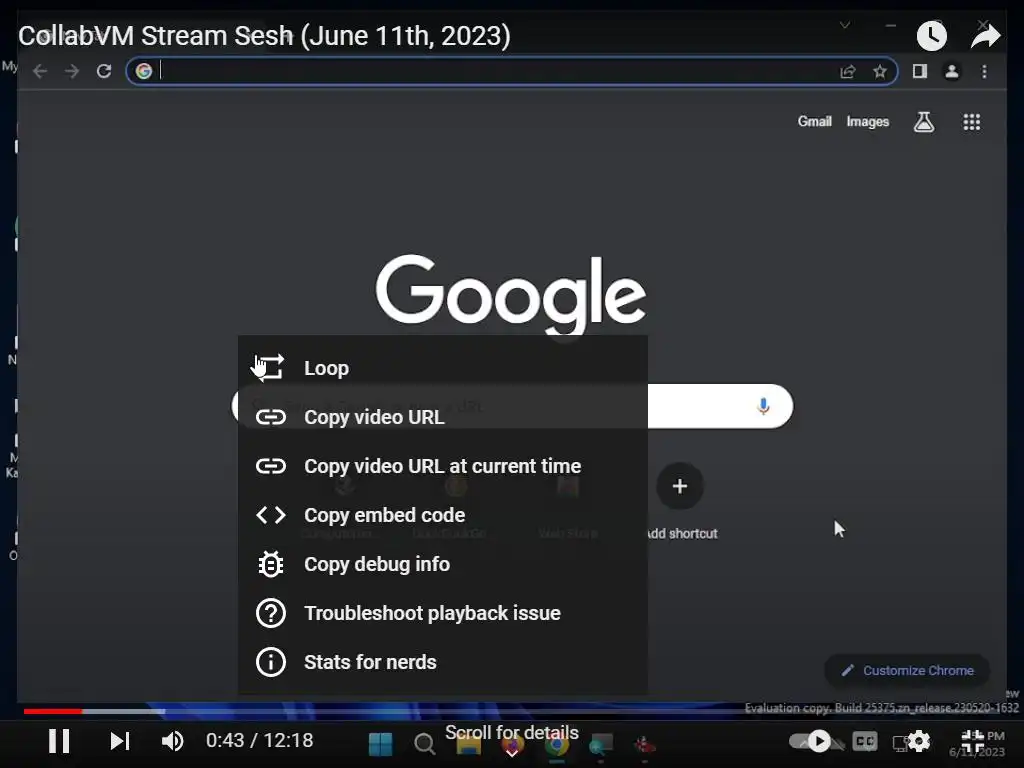Exit full screen mode
The height and width of the screenshot is (768, 1024).
(972, 741)
